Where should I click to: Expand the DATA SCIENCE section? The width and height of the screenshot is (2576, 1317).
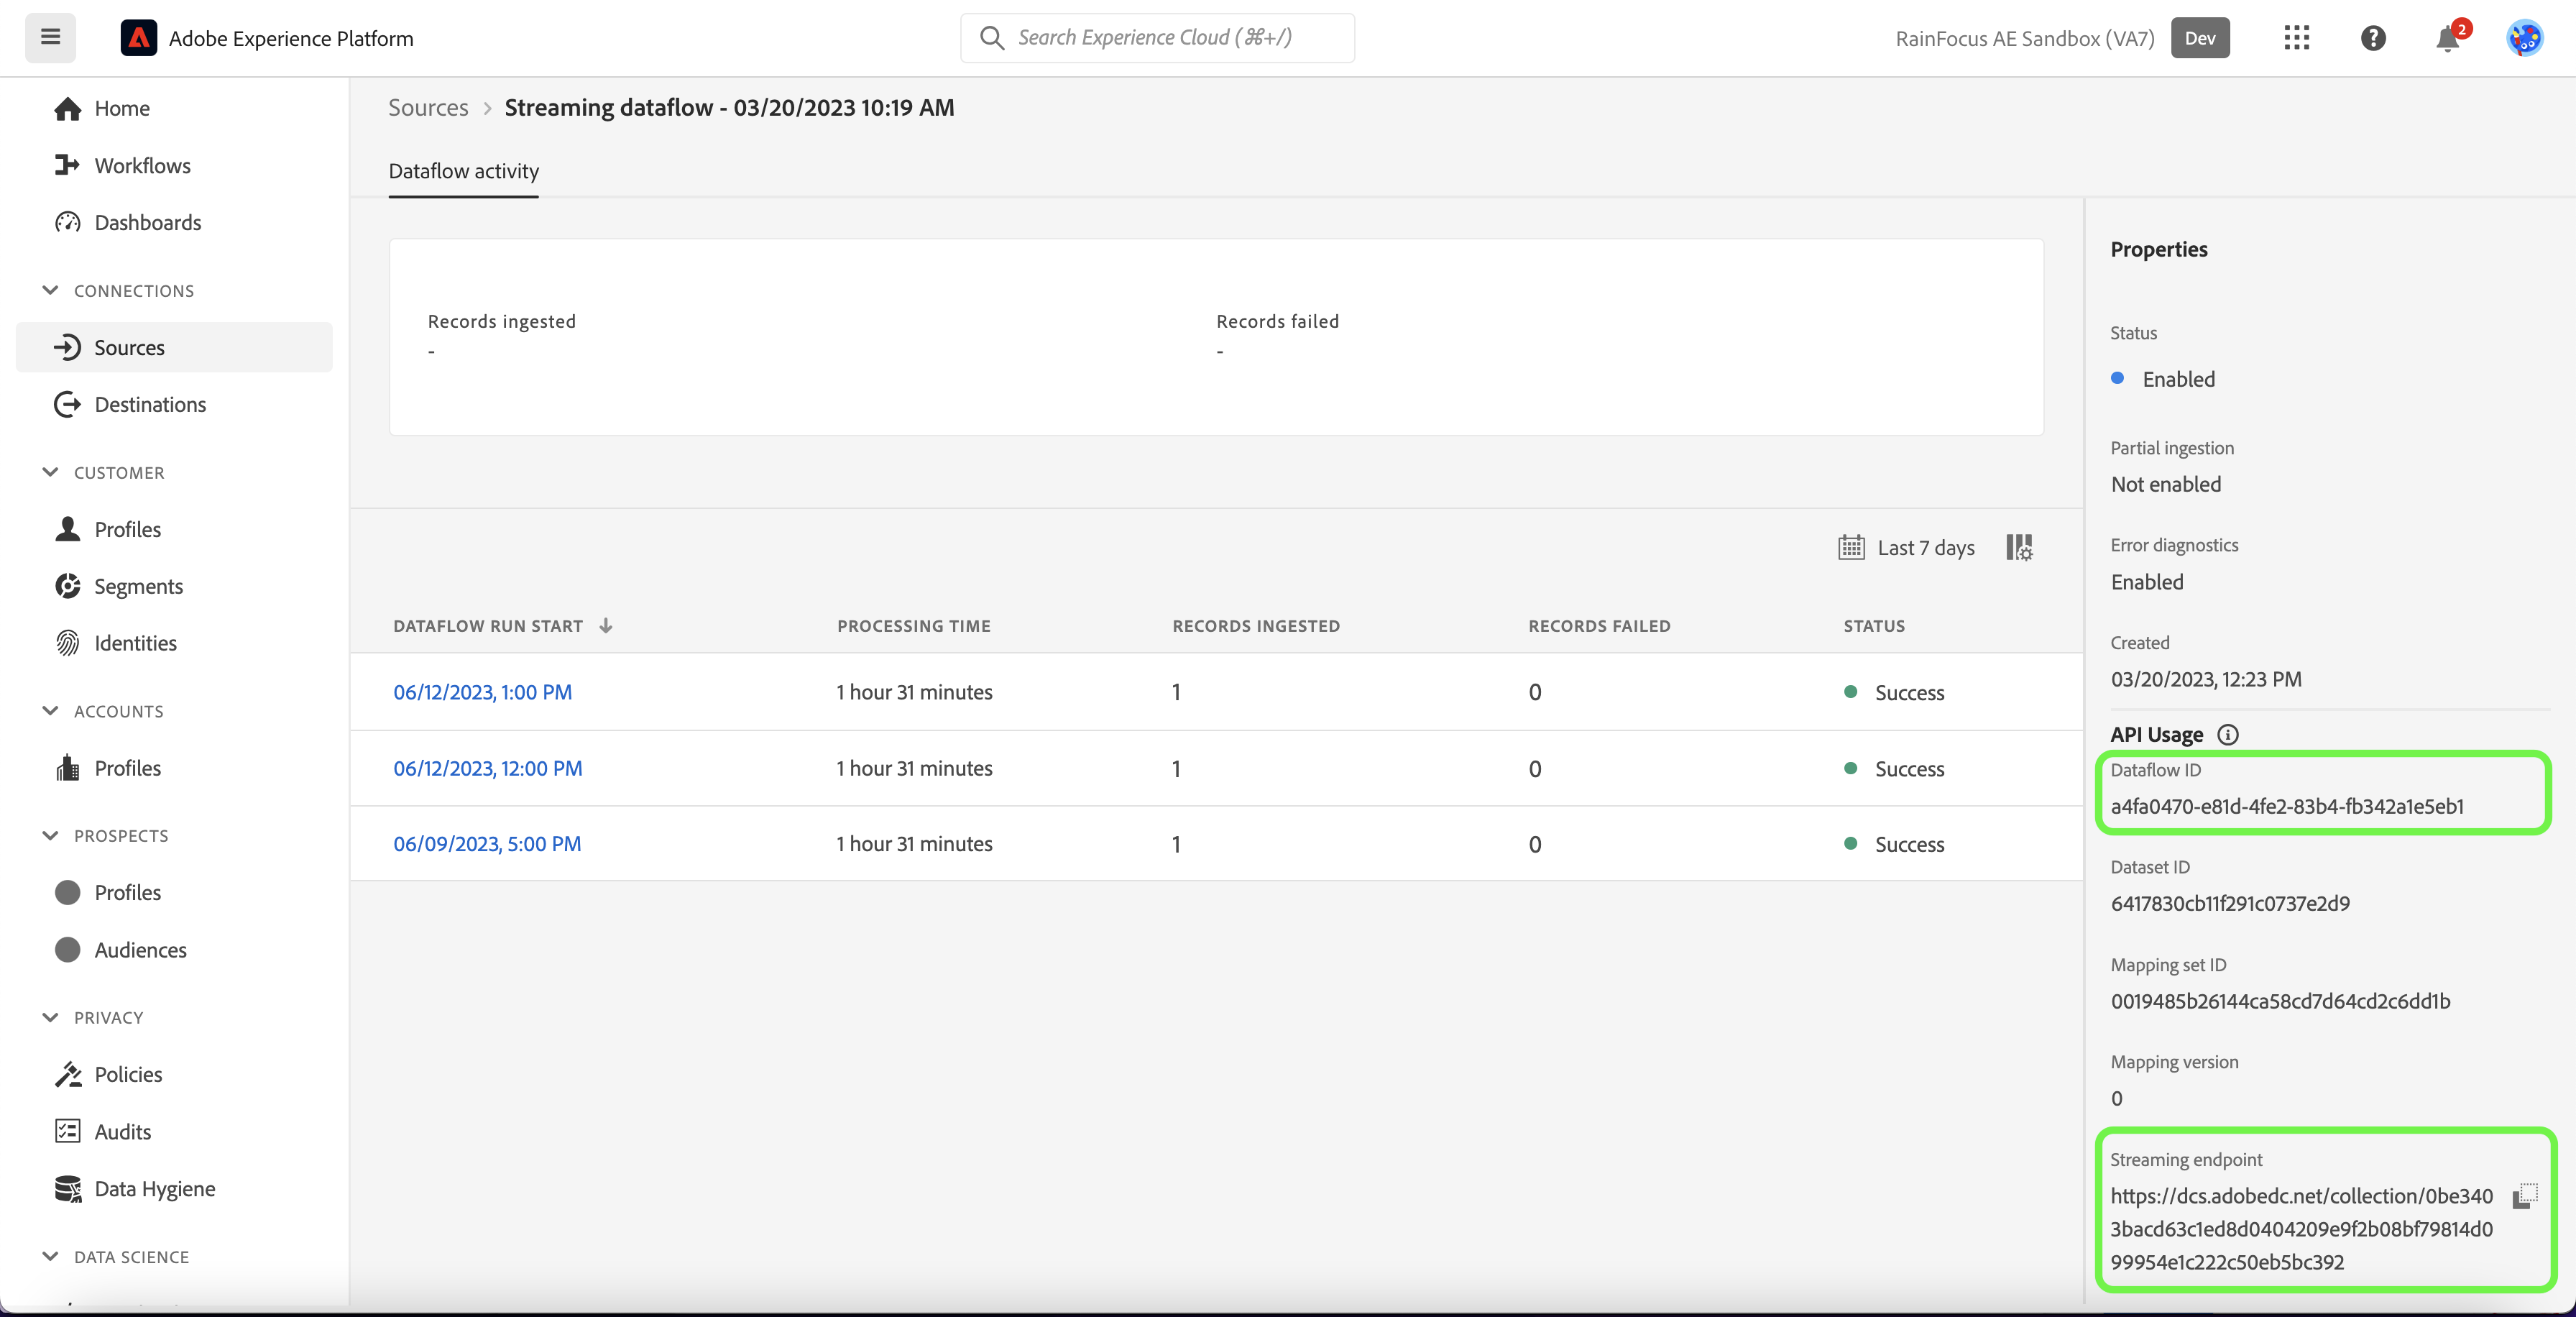50,1256
